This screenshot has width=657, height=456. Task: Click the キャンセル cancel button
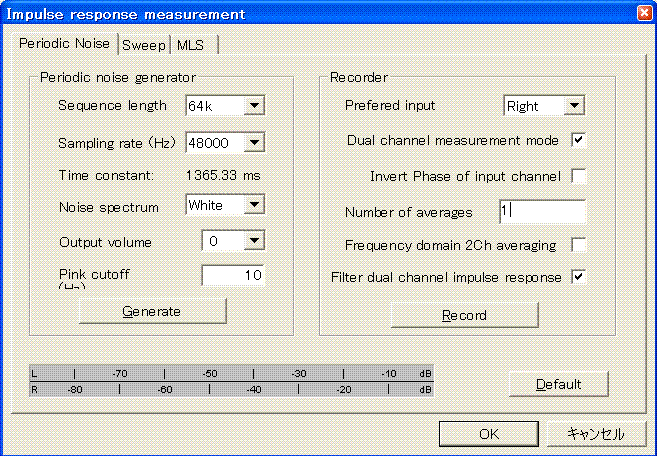point(595,434)
